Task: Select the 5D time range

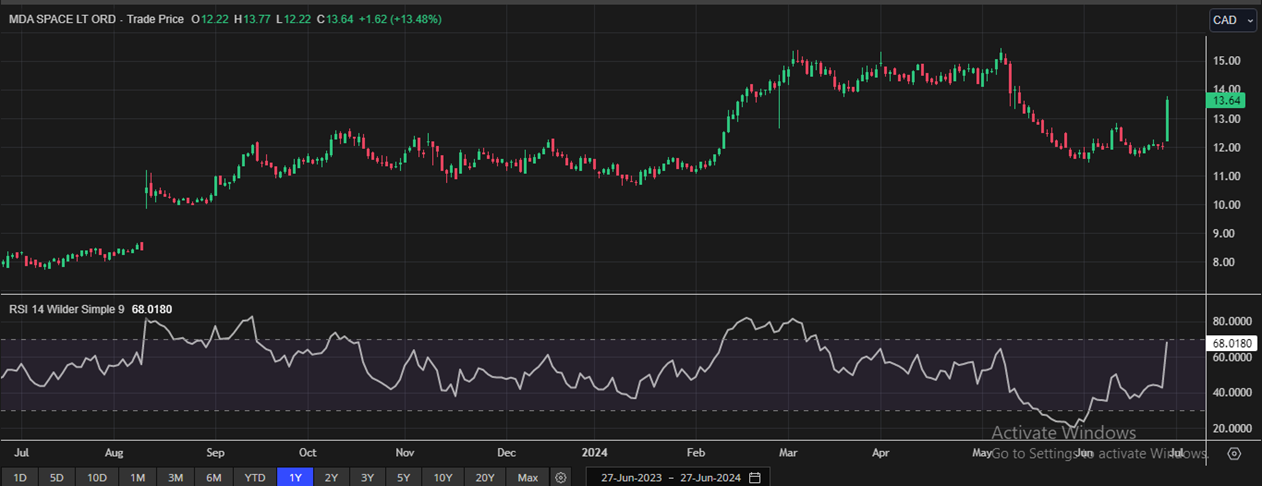Action: point(56,477)
